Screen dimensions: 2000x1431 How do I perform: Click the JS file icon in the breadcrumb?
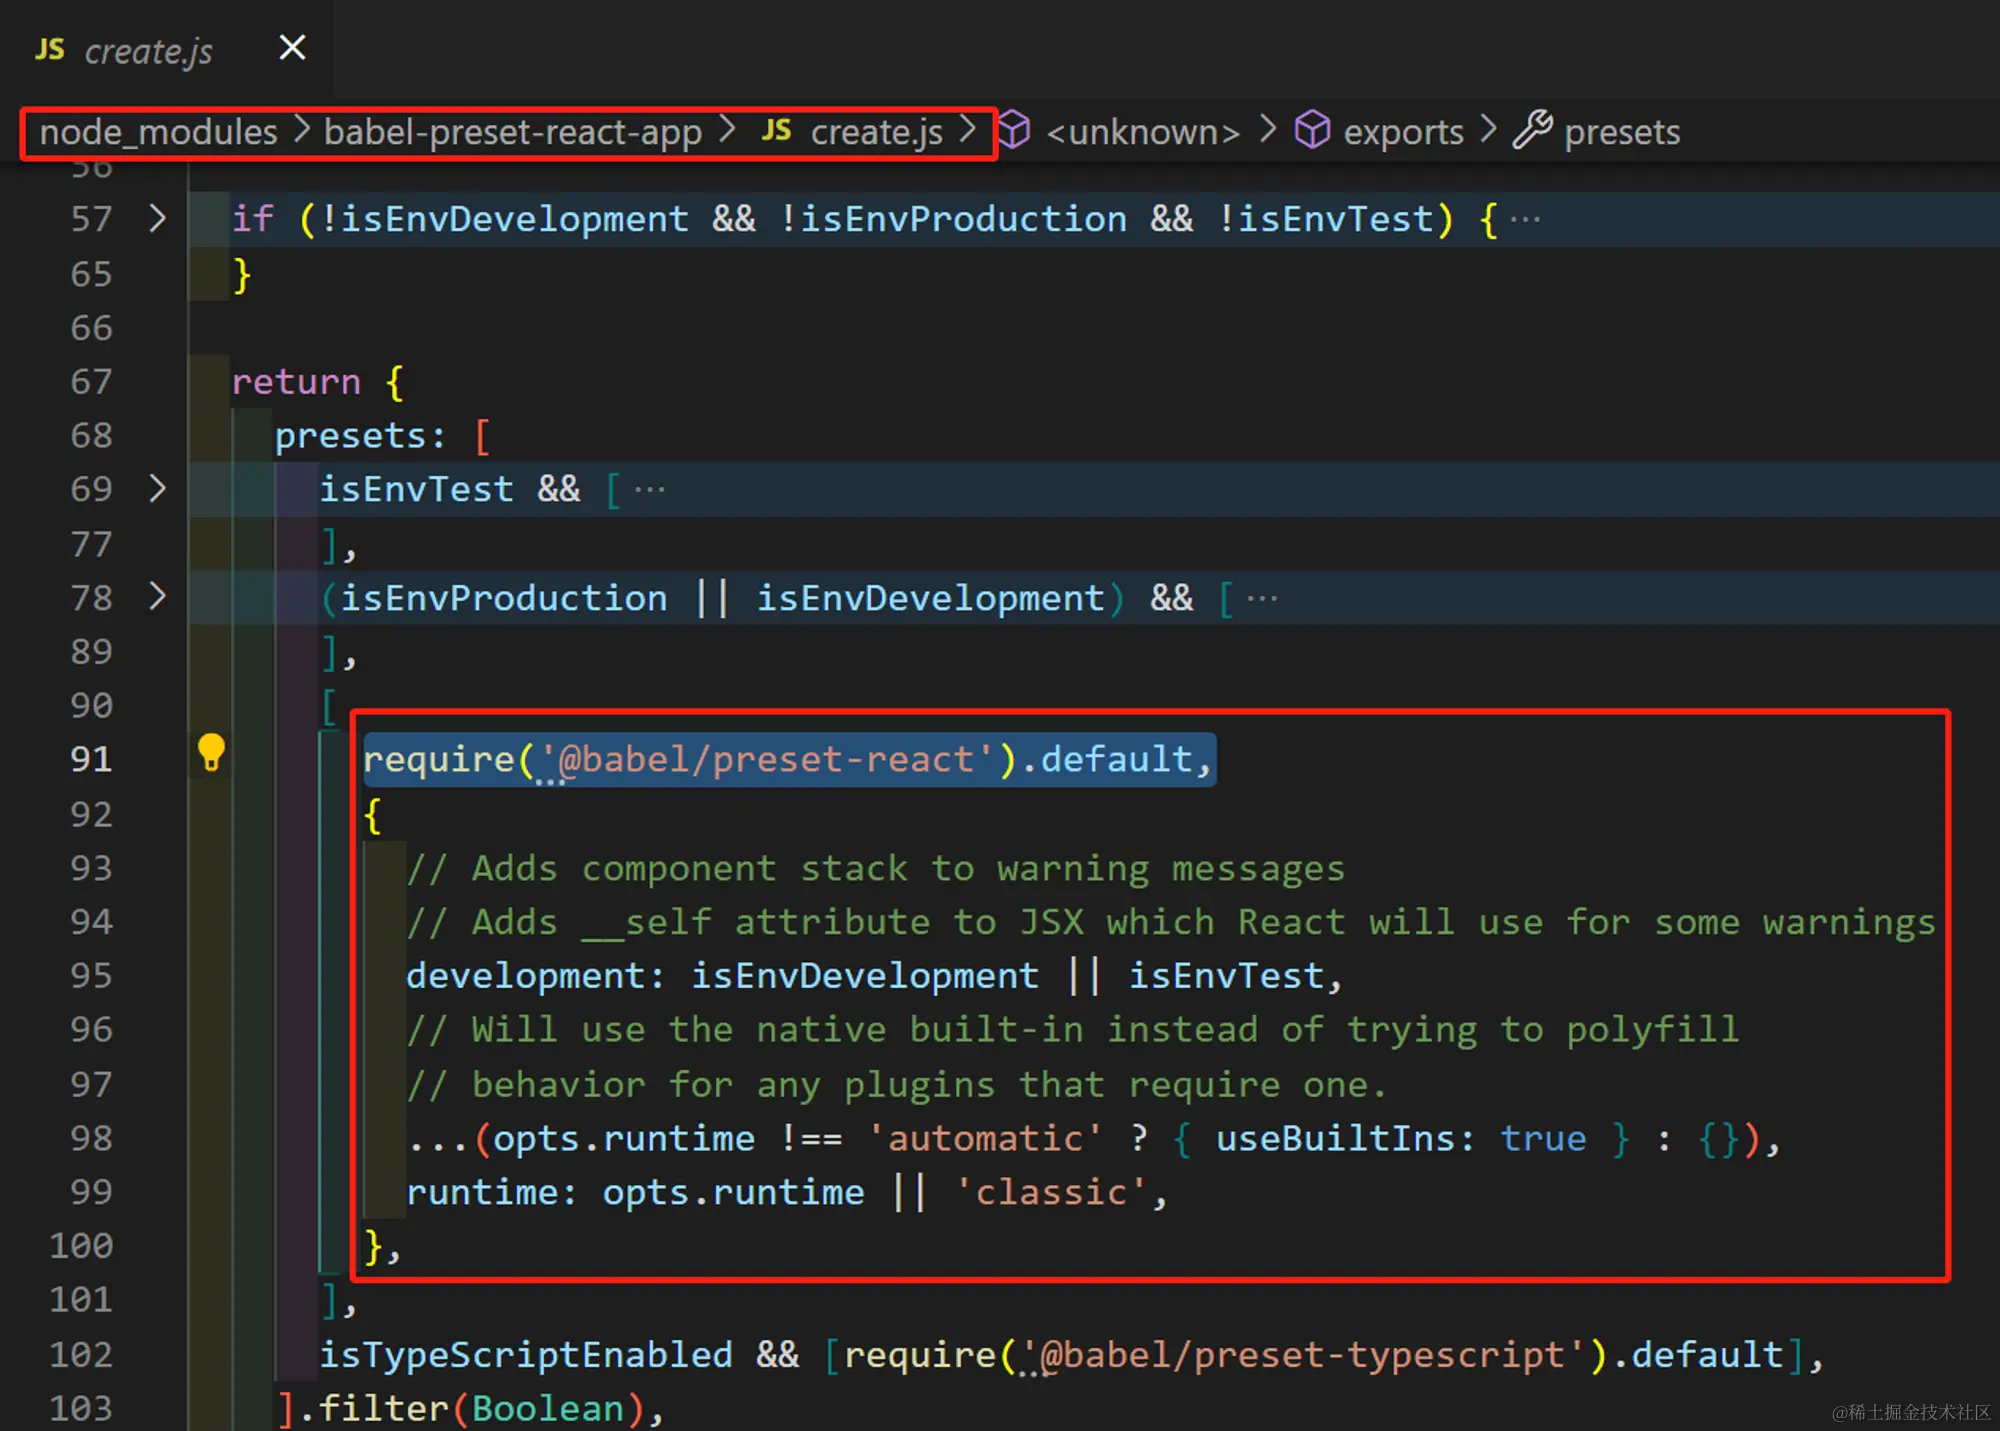[776, 131]
